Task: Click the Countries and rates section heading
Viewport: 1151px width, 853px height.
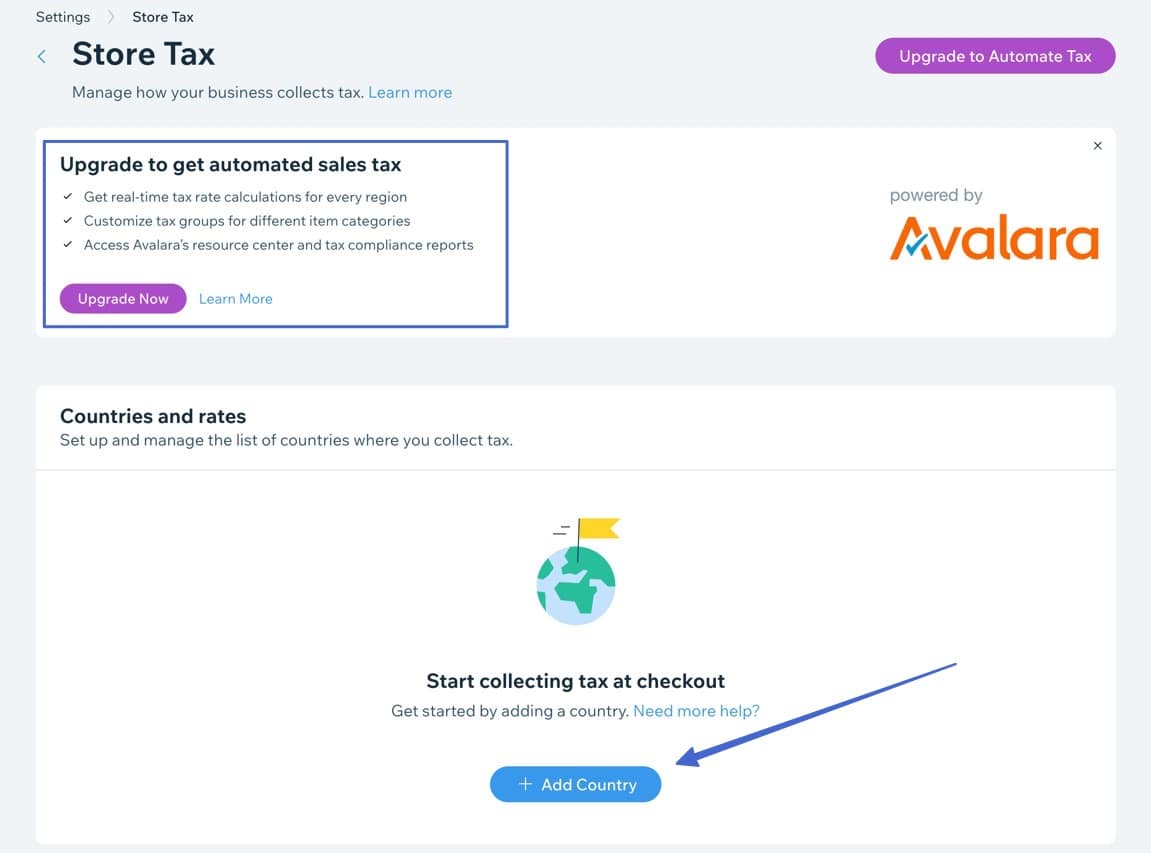Action: tap(152, 416)
